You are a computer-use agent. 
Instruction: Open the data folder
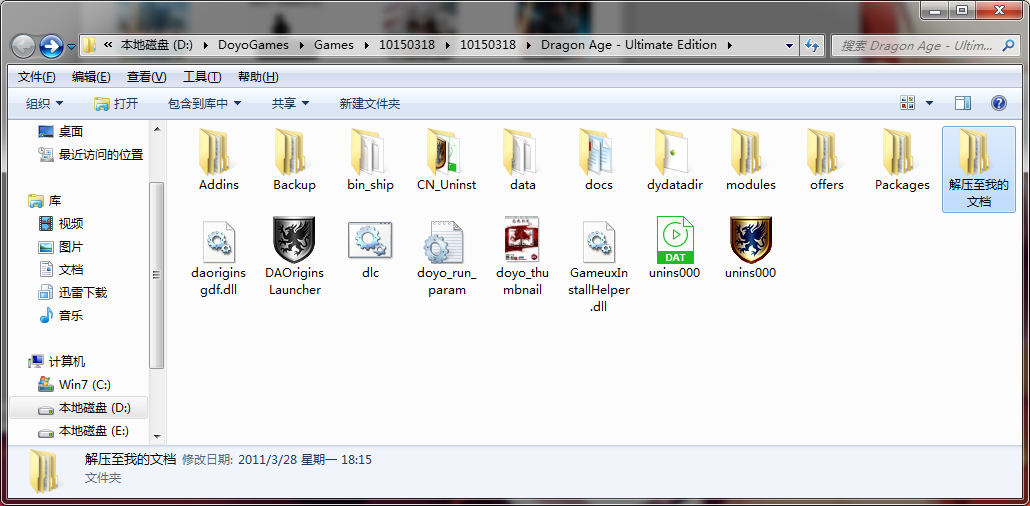tap(523, 160)
